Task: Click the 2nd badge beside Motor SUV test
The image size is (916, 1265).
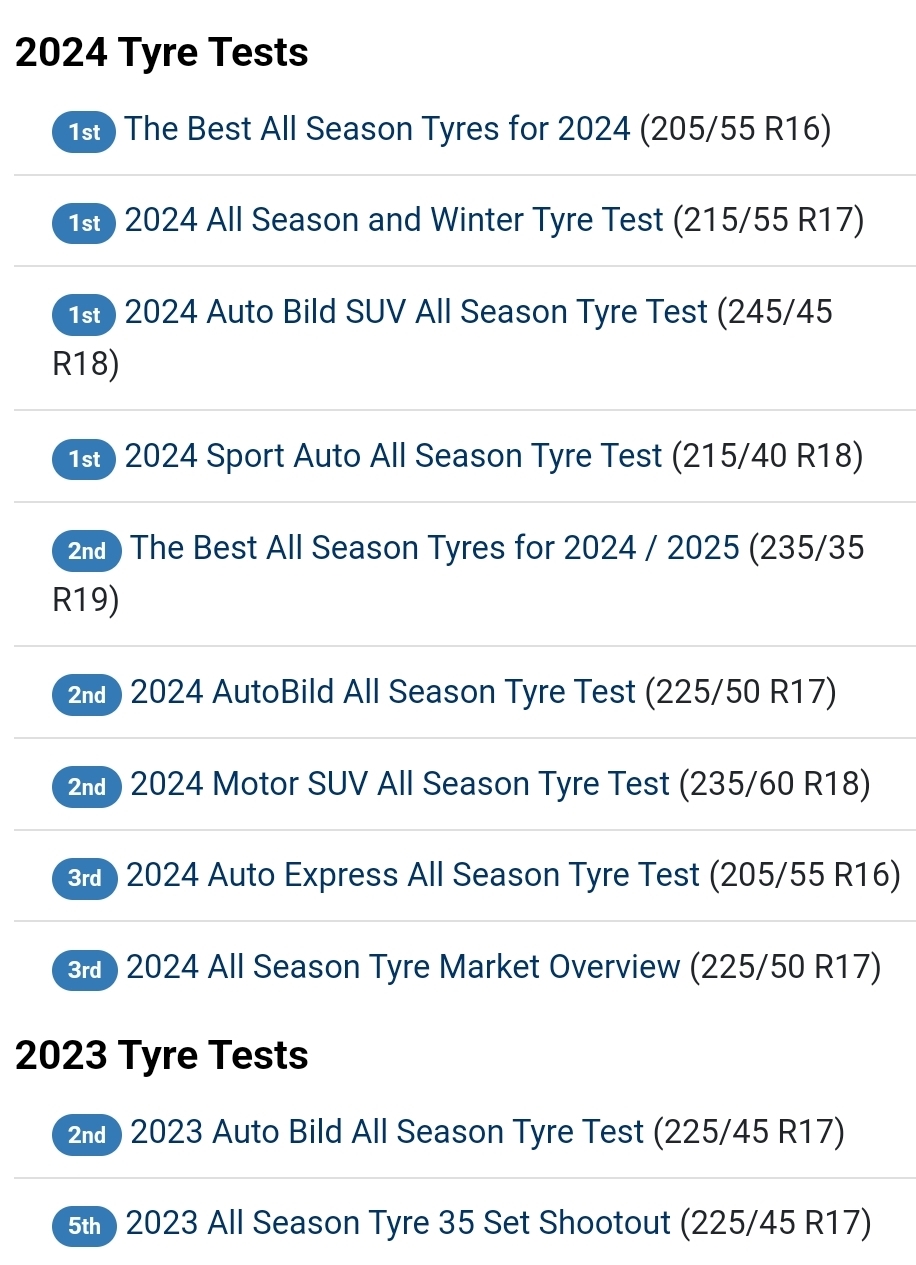Action: [x=87, y=787]
